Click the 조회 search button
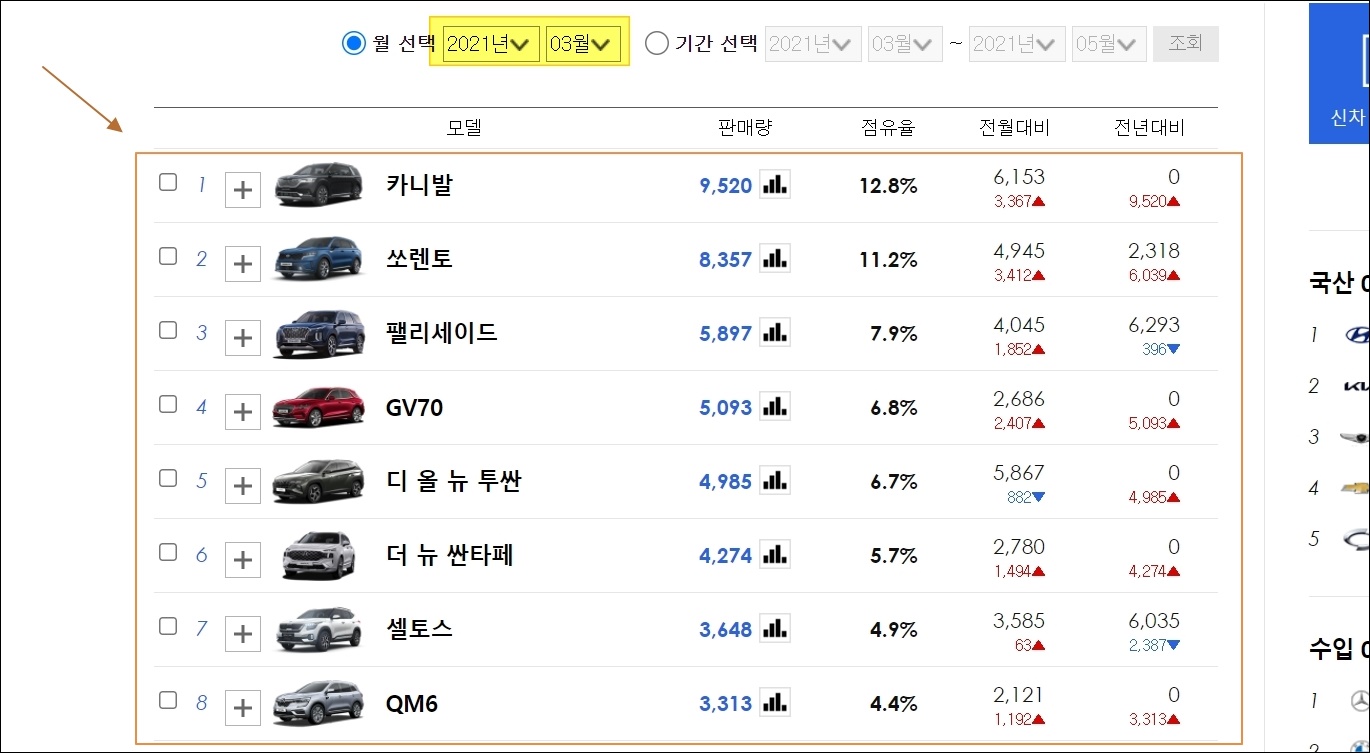This screenshot has height=753, width=1370. pyautogui.click(x=1185, y=44)
